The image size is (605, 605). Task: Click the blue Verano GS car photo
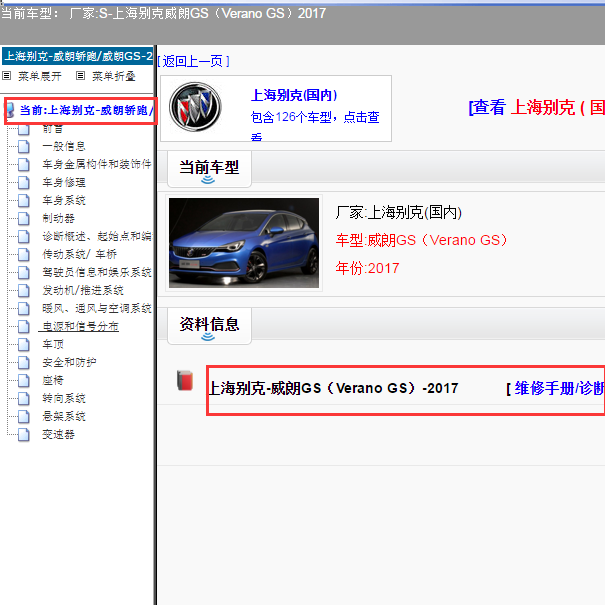[244, 243]
